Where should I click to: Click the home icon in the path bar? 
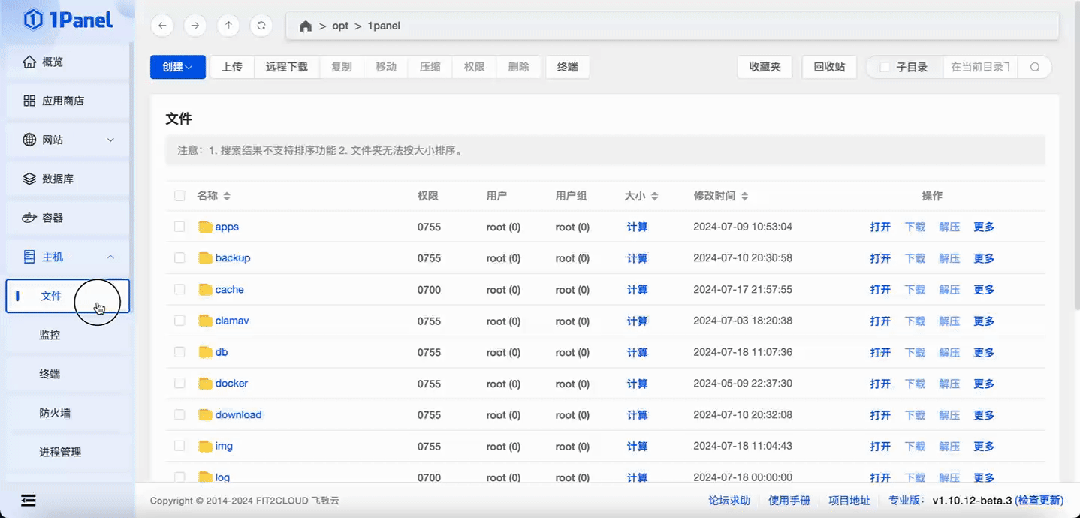(306, 26)
